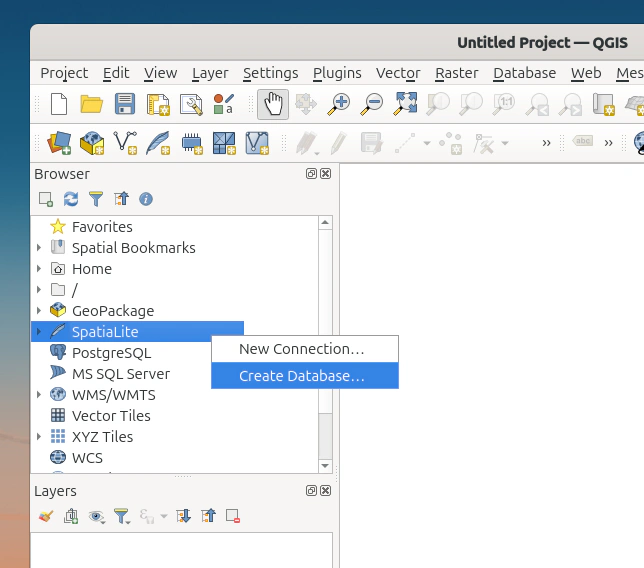This screenshot has height=568, width=644.
Task: Refresh the Browser panel
Action: coord(71,199)
